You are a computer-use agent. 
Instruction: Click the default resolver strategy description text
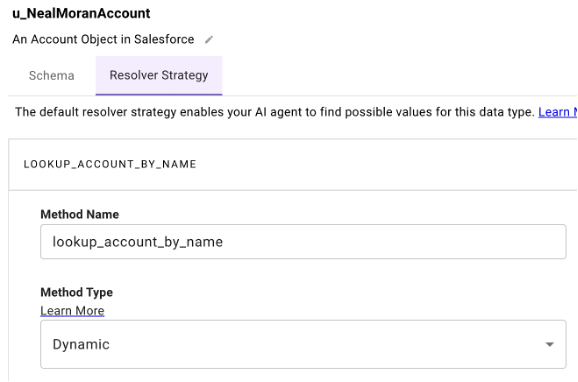pyautogui.click(x=275, y=112)
